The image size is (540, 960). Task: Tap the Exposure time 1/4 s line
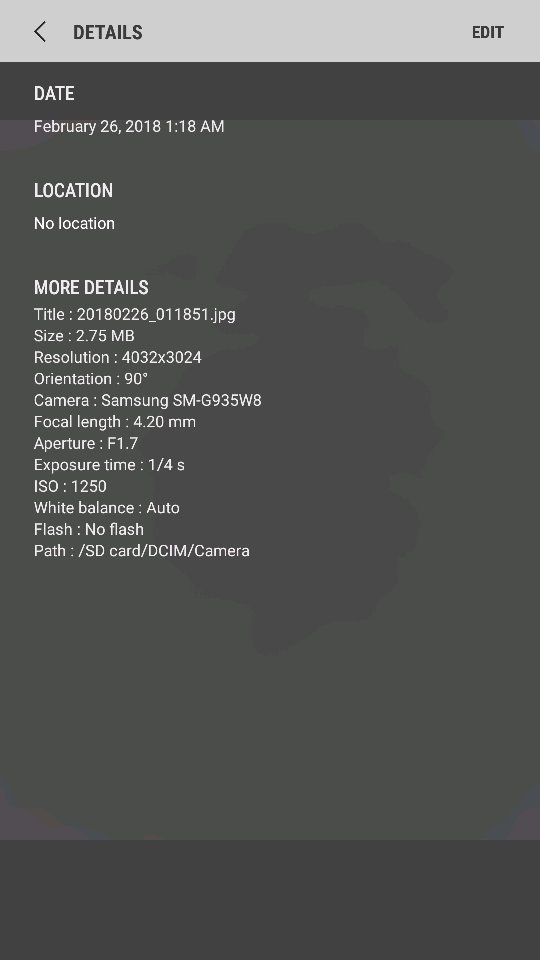(109, 464)
